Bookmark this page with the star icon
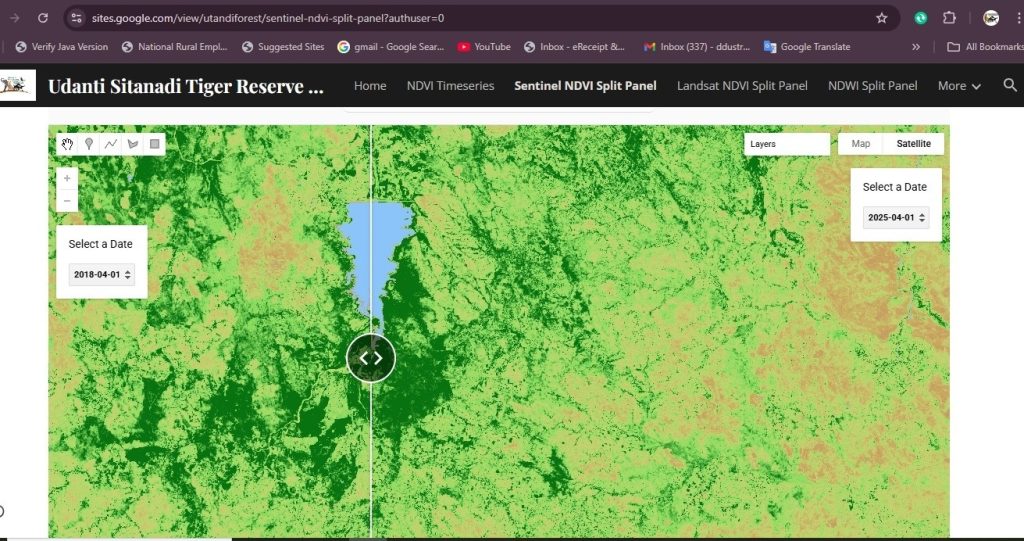Image resolution: width=1024 pixels, height=541 pixels. coord(881,18)
